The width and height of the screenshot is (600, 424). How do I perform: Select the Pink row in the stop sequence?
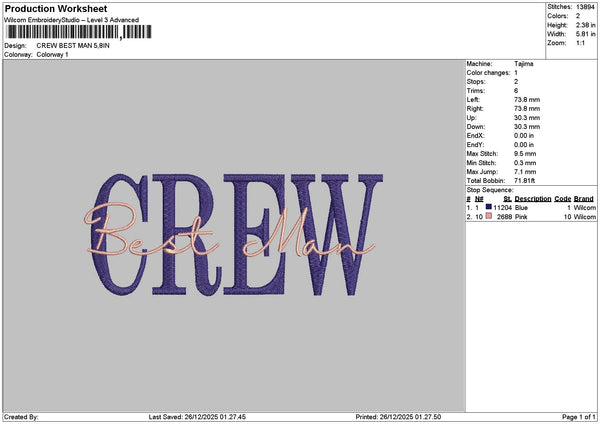click(531, 217)
